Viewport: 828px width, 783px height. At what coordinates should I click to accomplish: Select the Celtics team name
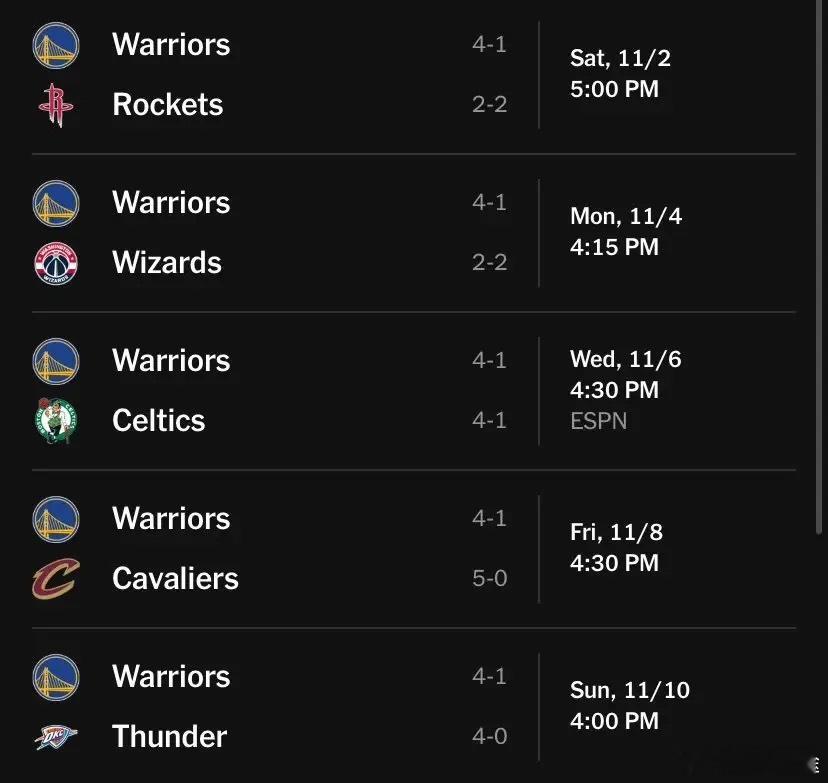tap(158, 420)
